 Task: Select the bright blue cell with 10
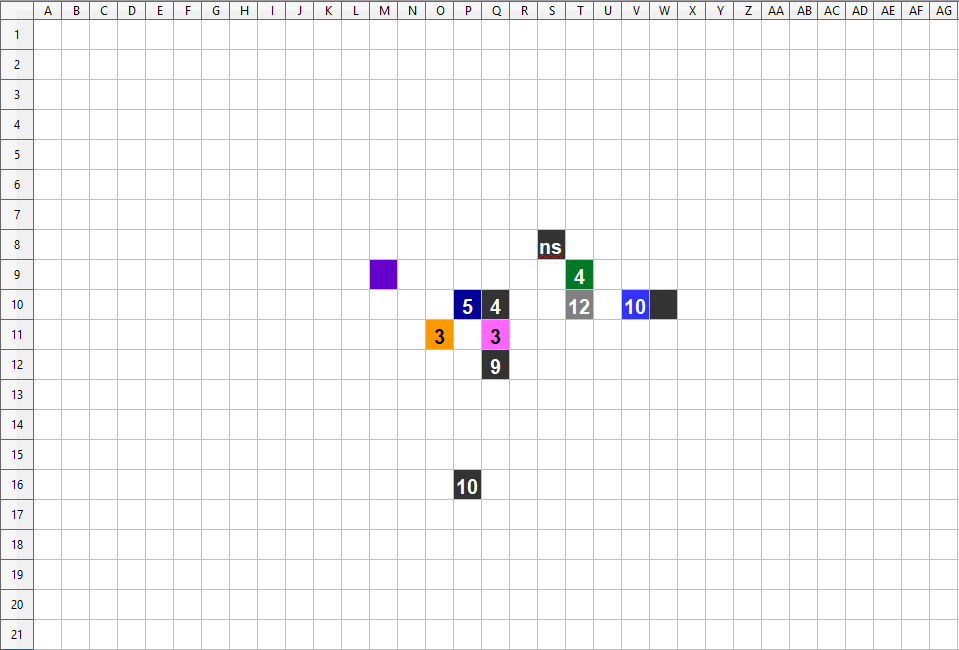click(x=635, y=305)
